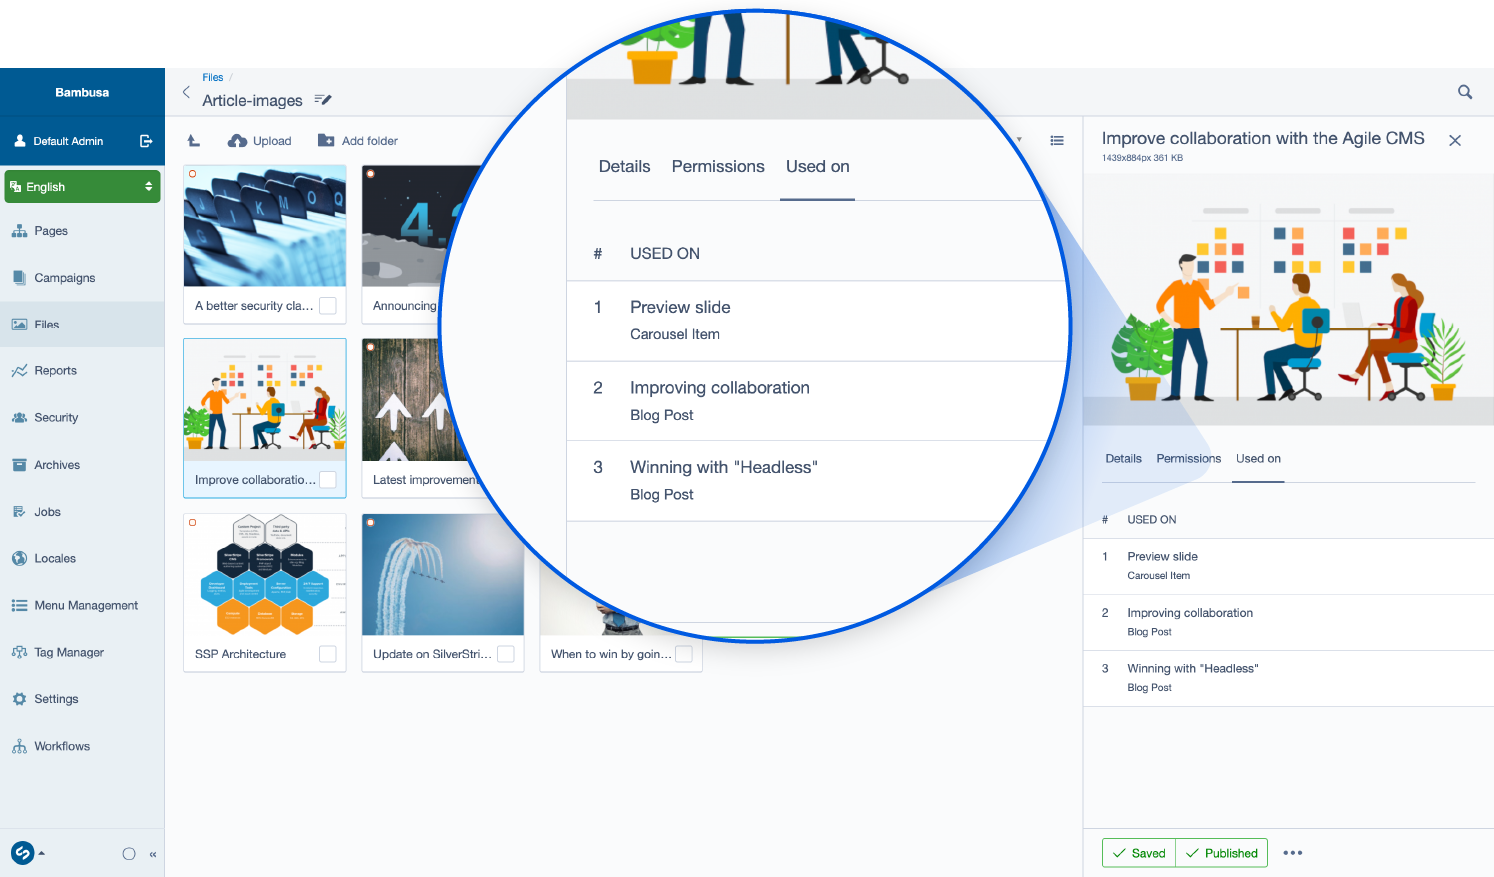Click the Upload button
1494x877 pixels.
[260, 141]
